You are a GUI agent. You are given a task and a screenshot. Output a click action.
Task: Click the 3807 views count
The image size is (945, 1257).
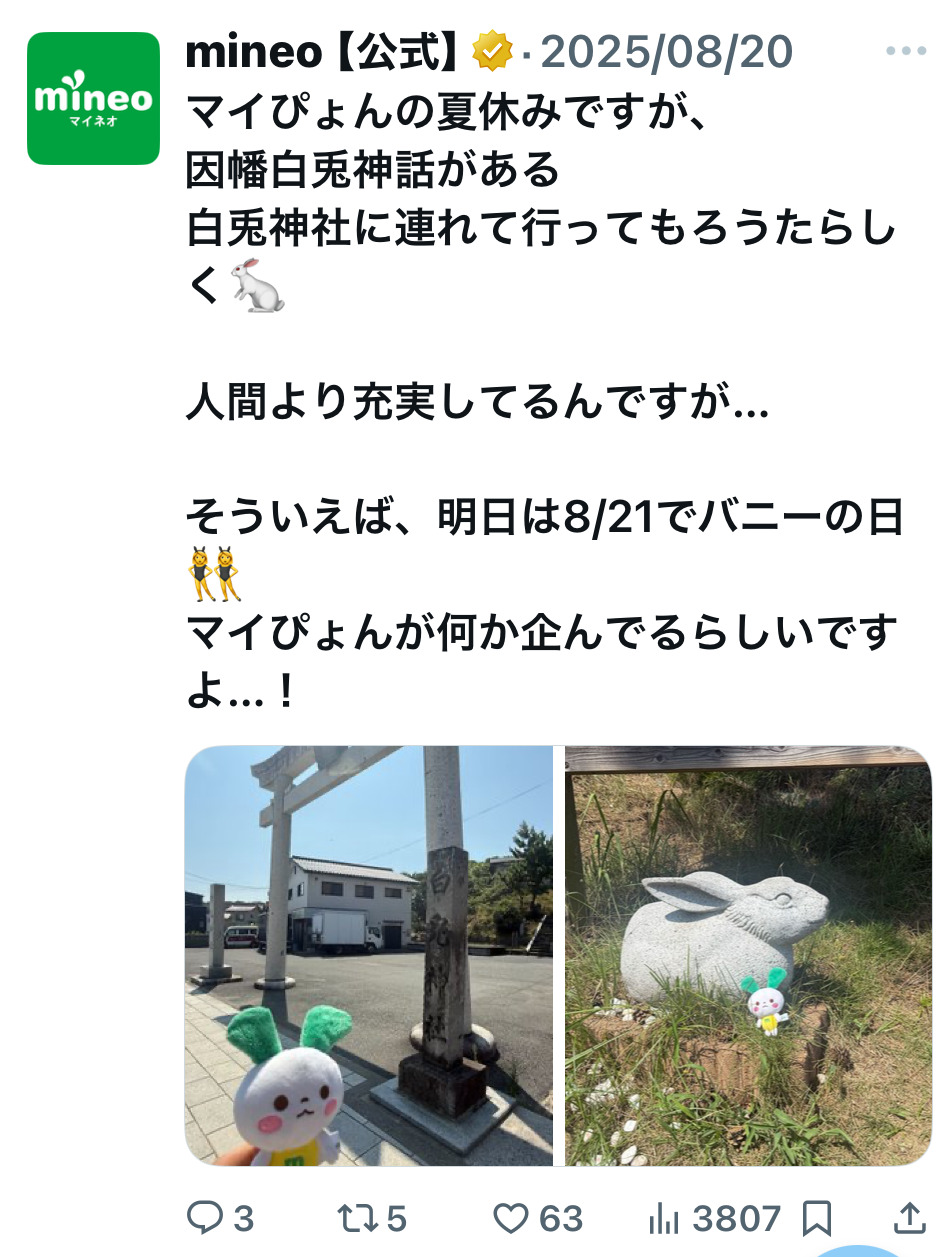[737, 1218]
